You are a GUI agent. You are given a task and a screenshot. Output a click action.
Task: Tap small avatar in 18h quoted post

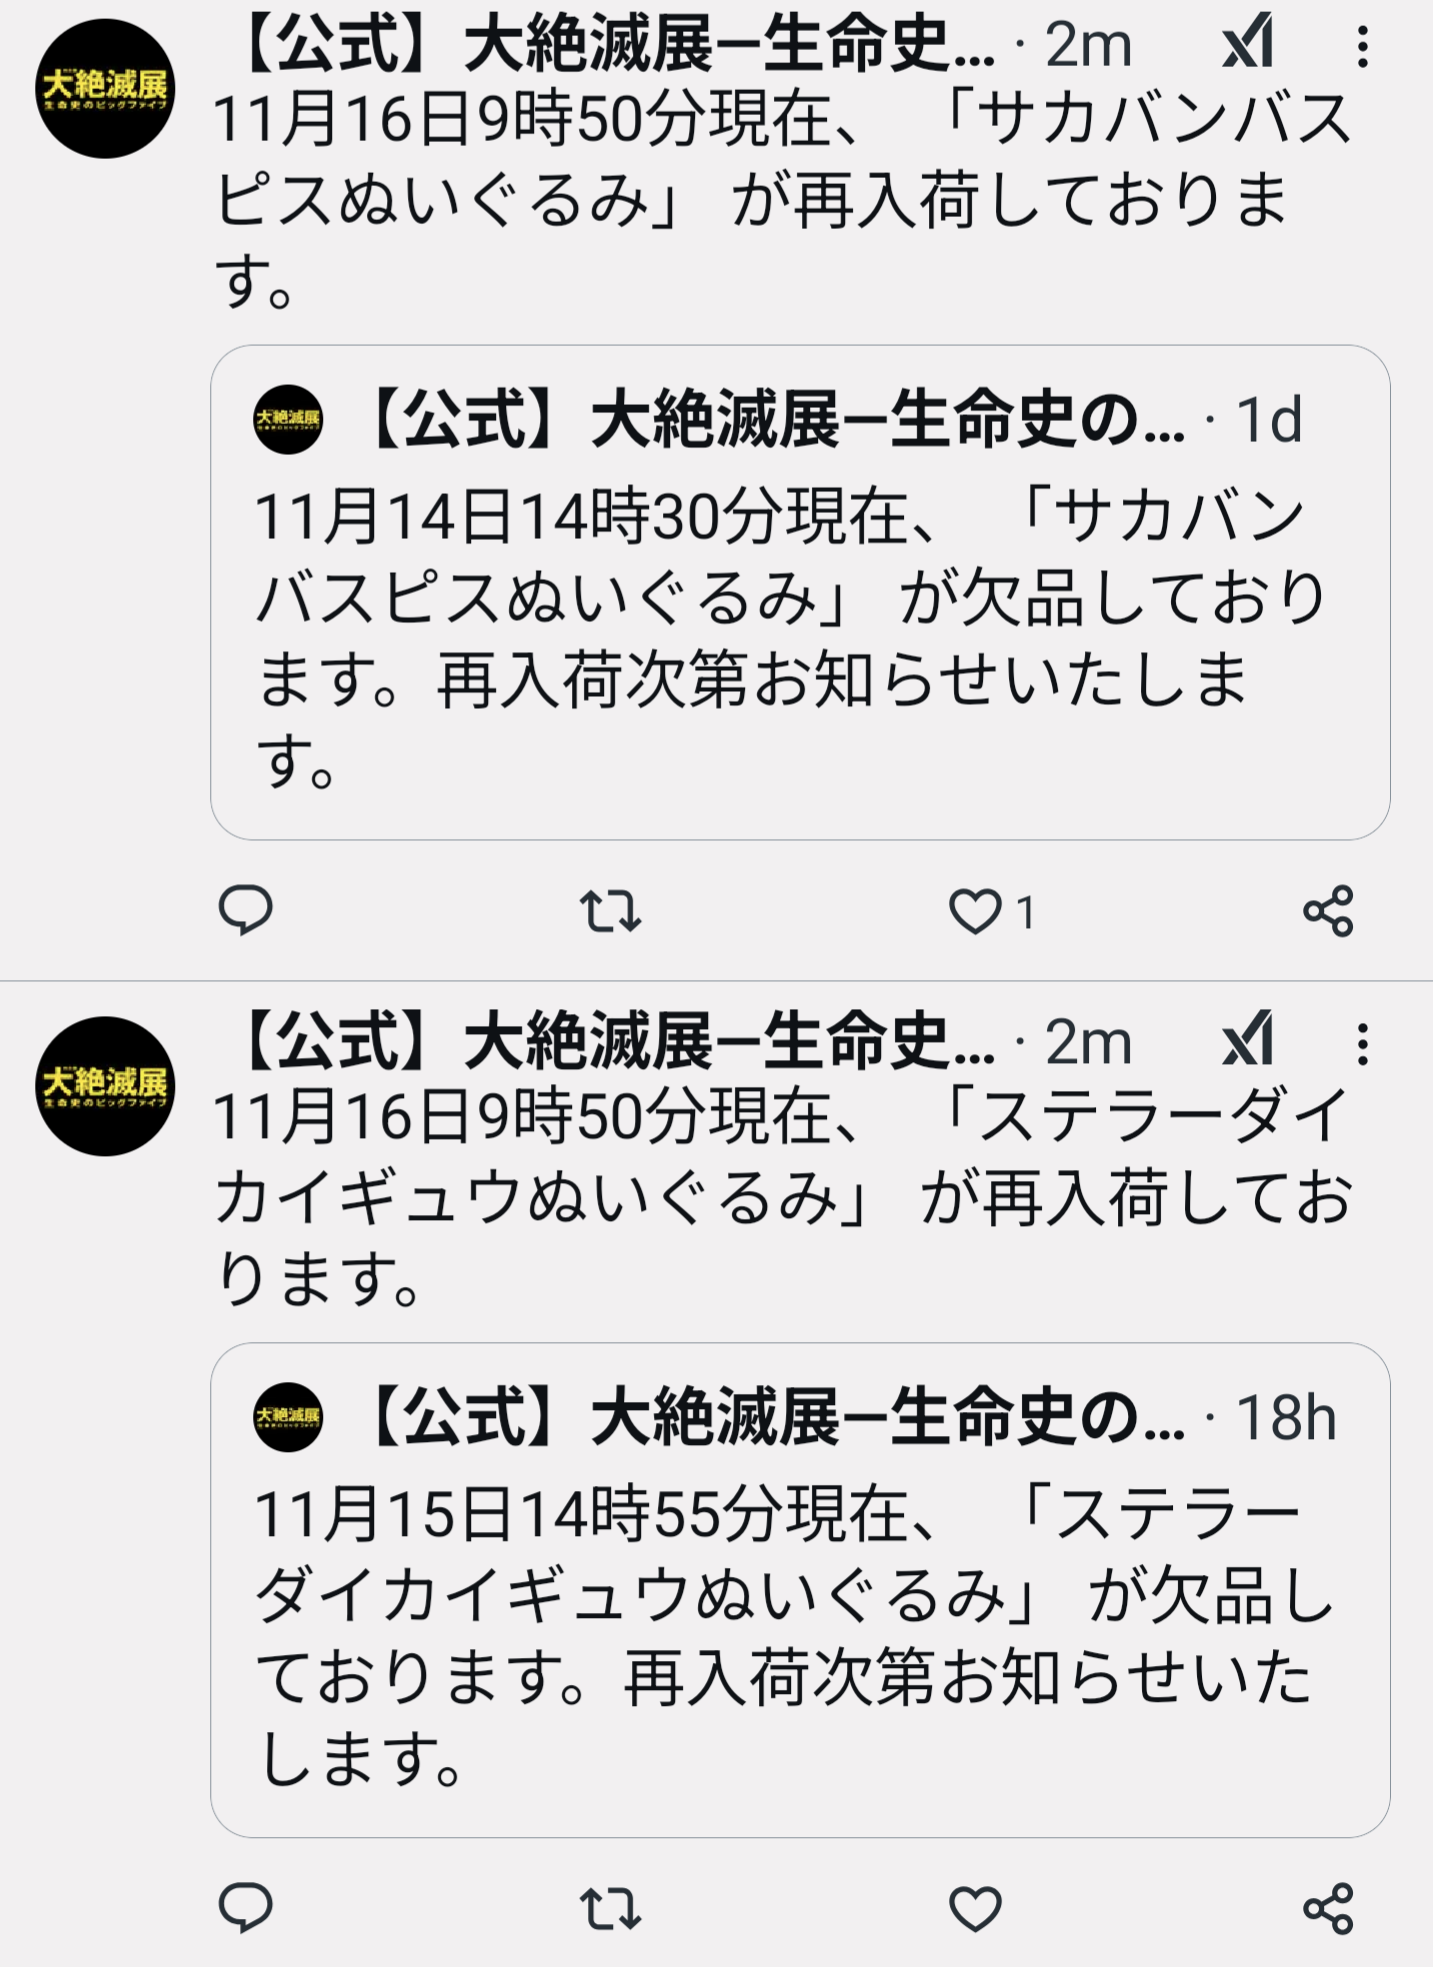(288, 1417)
